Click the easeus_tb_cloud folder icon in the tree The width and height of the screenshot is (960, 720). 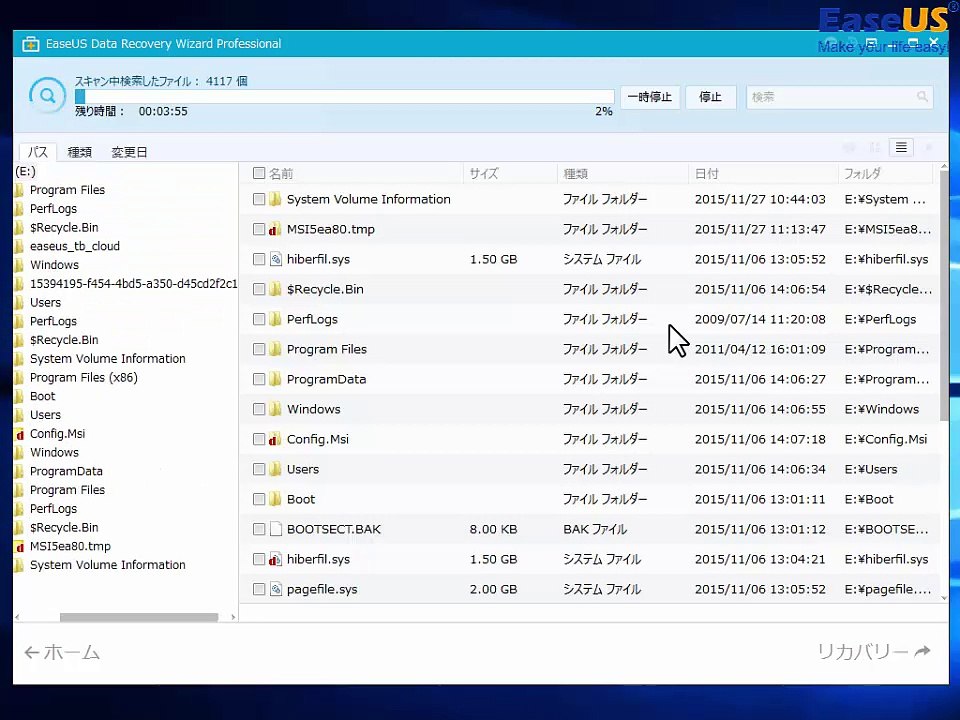tap(20, 246)
